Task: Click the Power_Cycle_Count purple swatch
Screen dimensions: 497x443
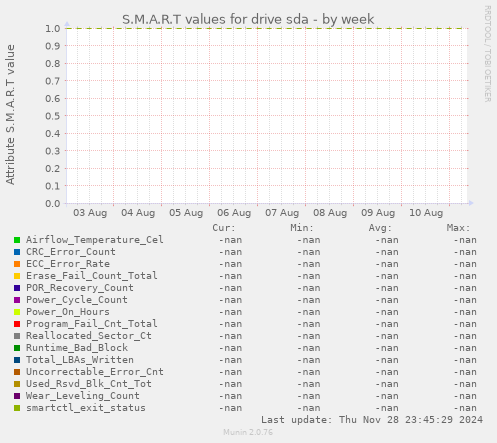Action: (x=17, y=300)
